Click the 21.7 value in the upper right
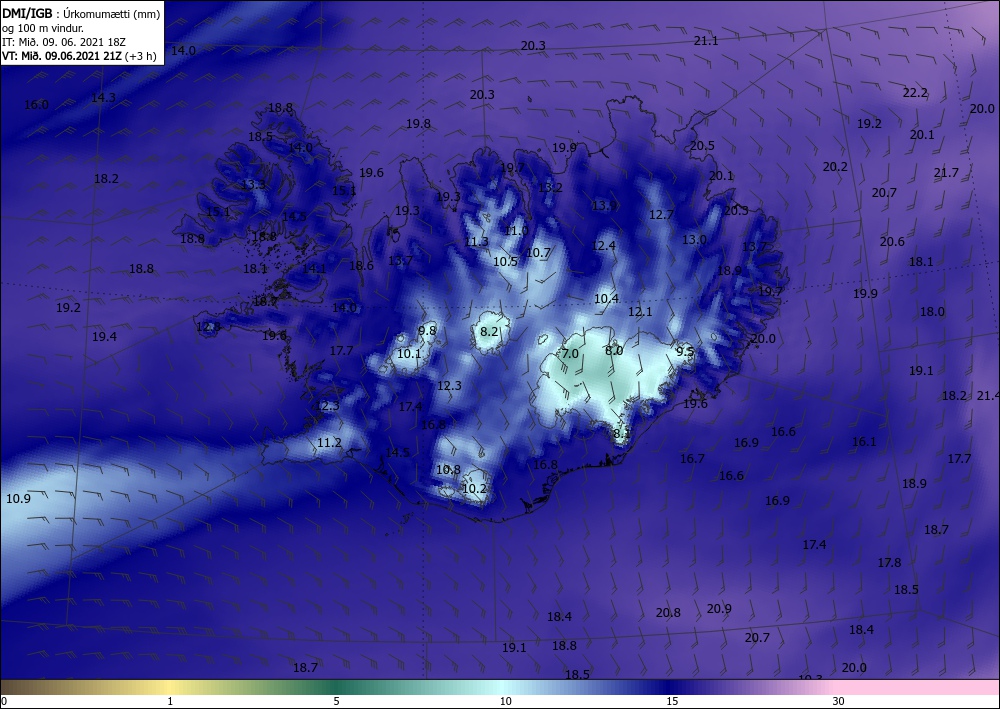Image resolution: width=1000 pixels, height=709 pixels. coord(946,173)
